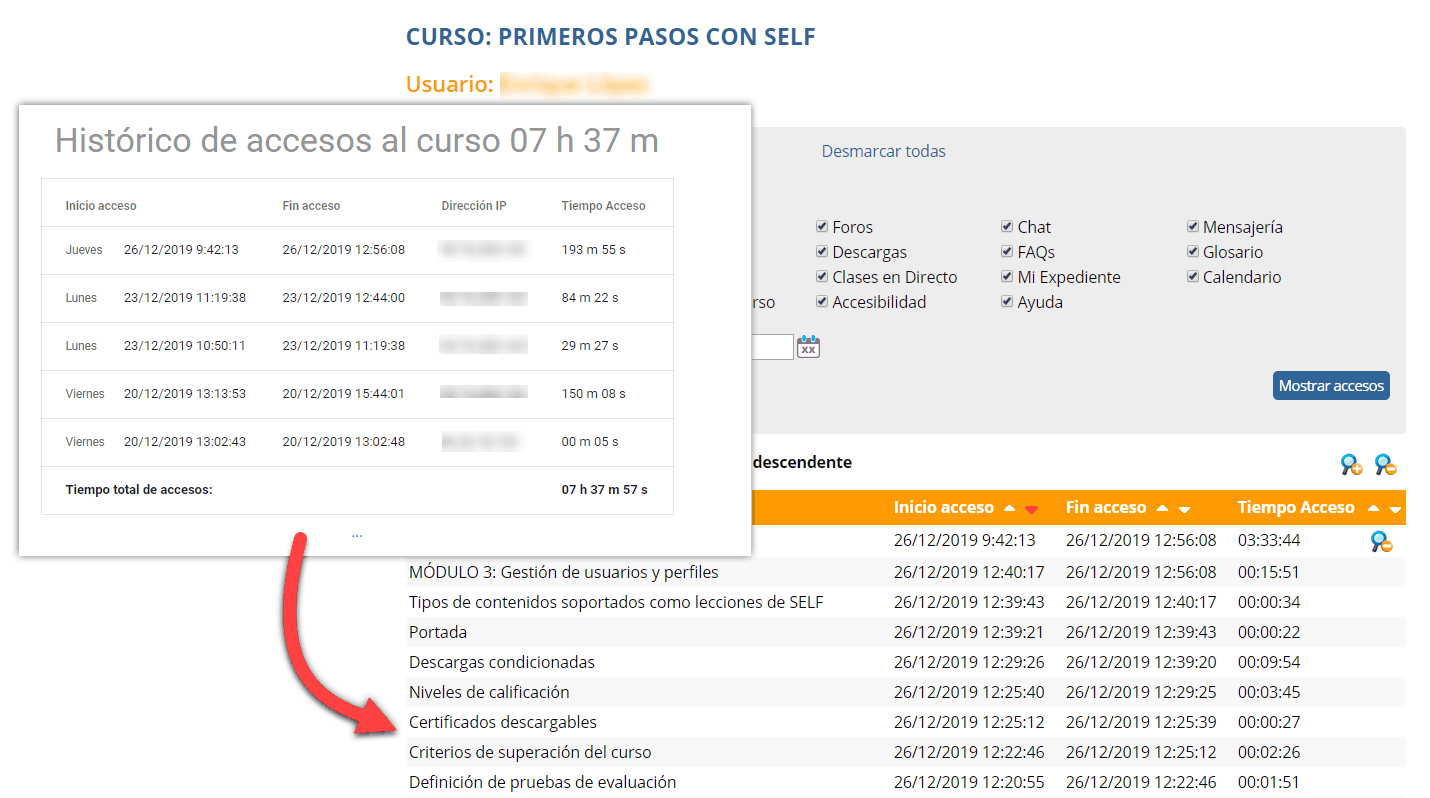The width and height of the screenshot is (1430, 798).
Task: Sort Fin acceso descending arrow
Action: click(1184, 510)
